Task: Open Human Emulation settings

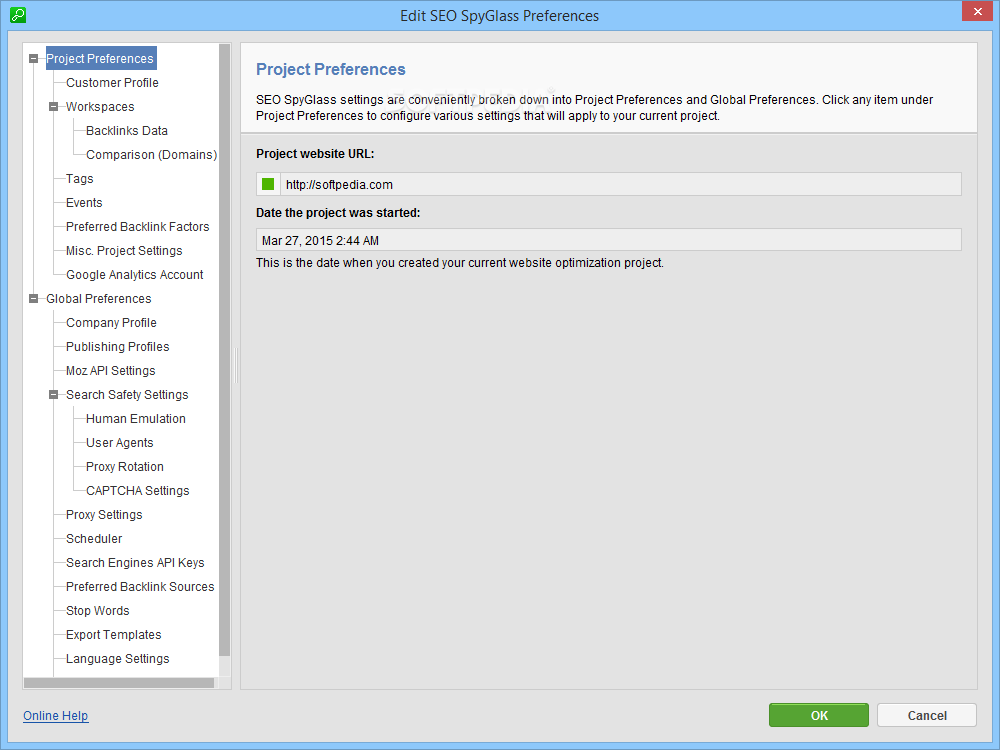Action: pyautogui.click(x=136, y=419)
